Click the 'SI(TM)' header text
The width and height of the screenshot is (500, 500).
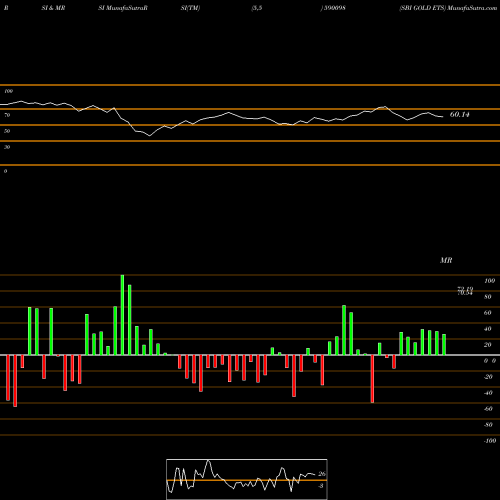point(190,8)
